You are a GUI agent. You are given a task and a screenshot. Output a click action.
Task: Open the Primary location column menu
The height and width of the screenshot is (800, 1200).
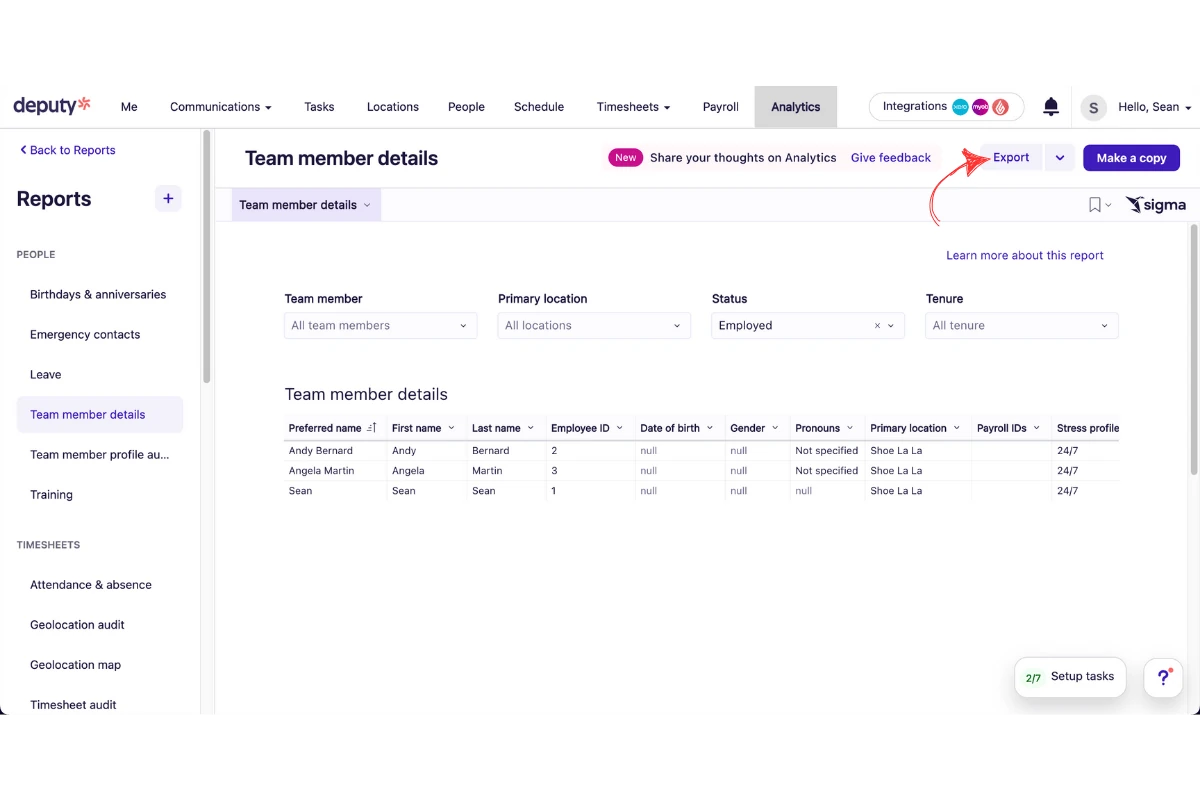[x=956, y=428]
